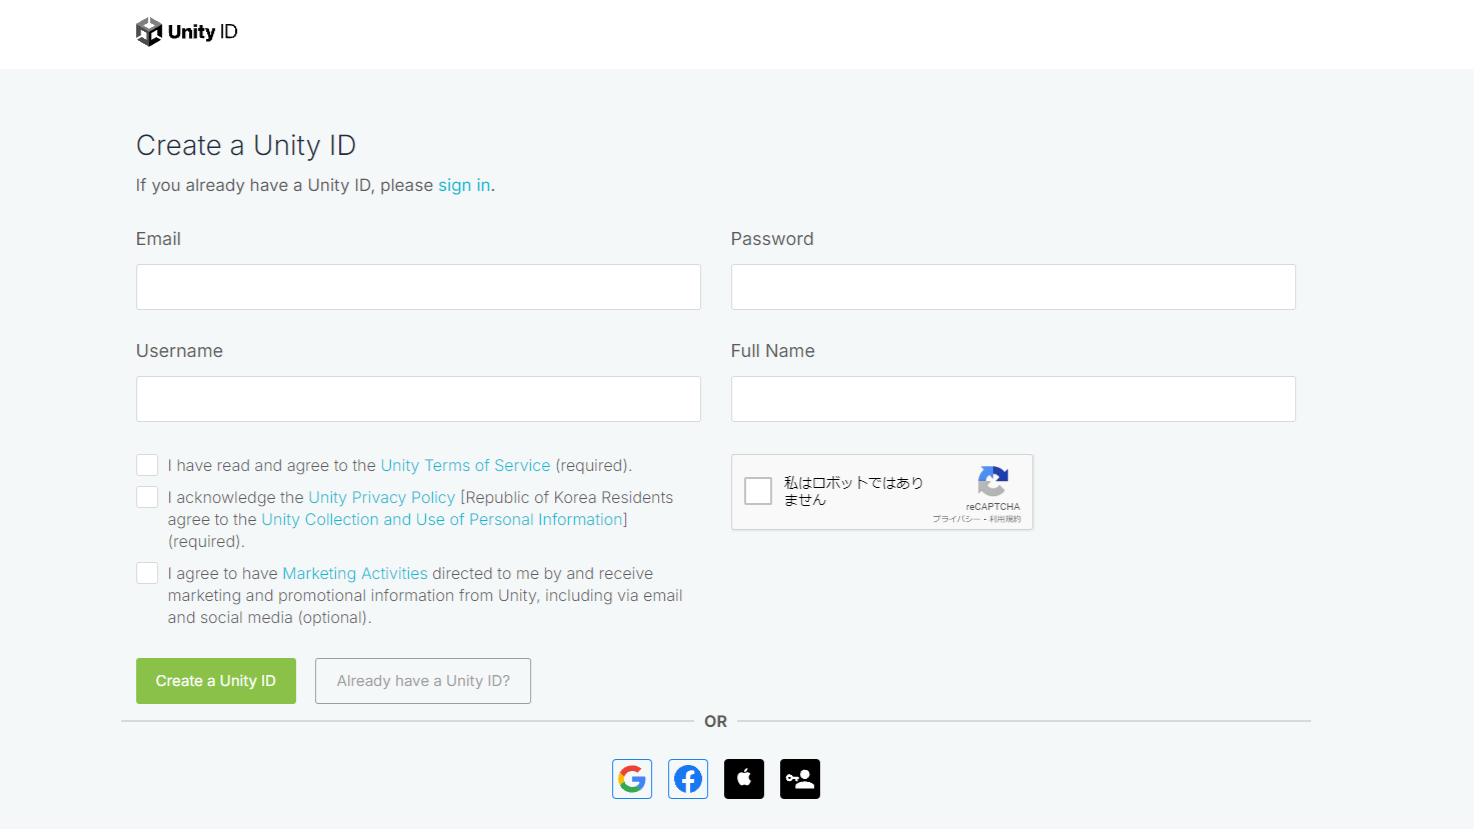Click the Full Name field label
1474x829 pixels.
pos(773,351)
